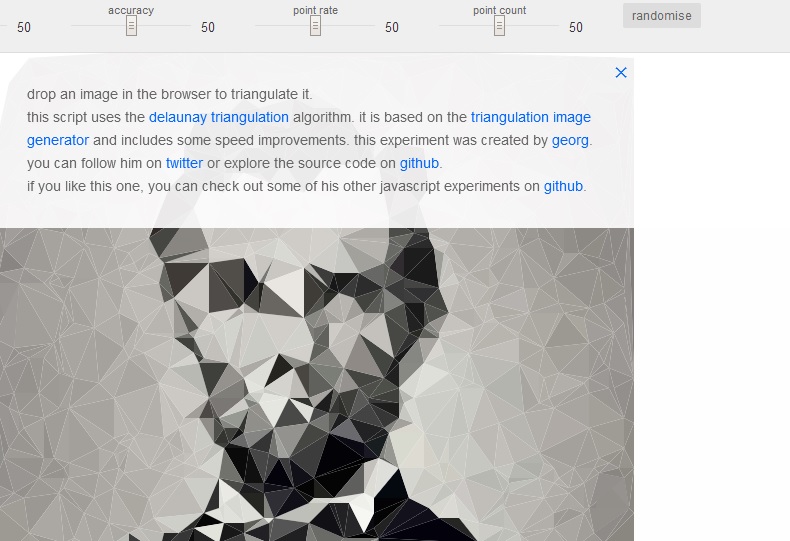Click the point count slider handle

click(x=499, y=27)
